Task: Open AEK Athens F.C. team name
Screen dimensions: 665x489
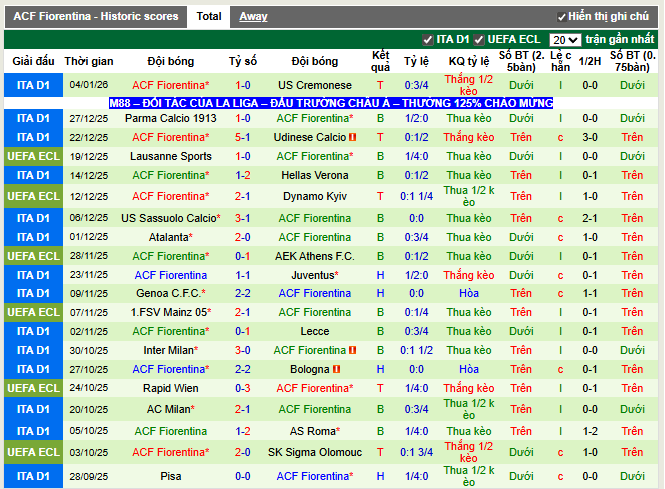Action: click(x=315, y=257)
